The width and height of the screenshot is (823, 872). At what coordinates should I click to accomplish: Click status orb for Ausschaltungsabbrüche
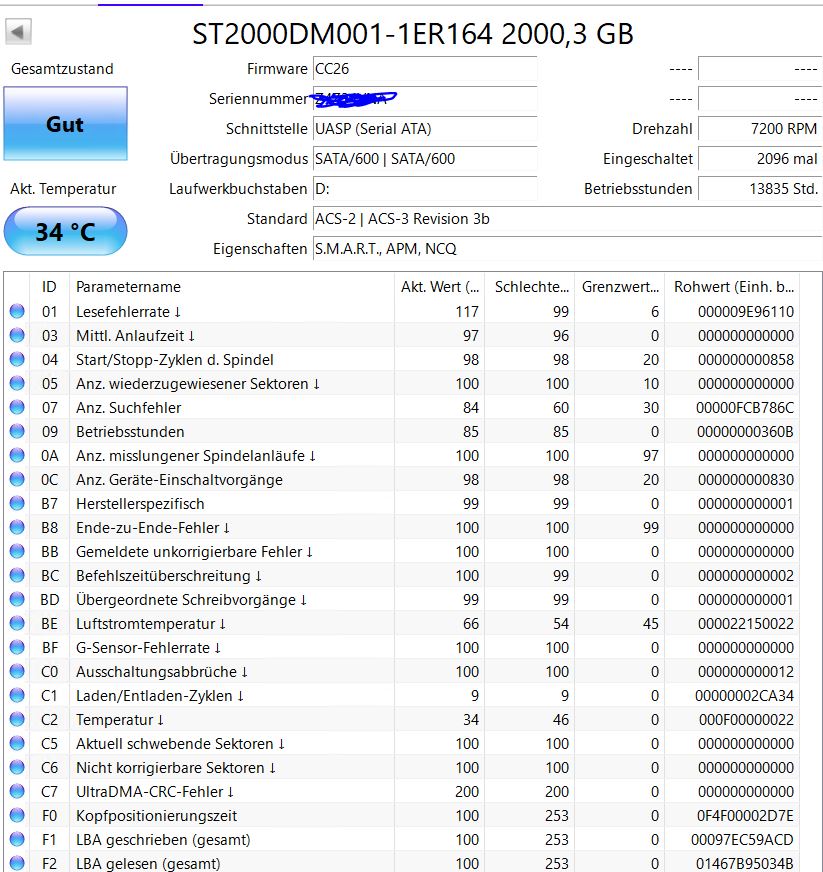(17, 671)
